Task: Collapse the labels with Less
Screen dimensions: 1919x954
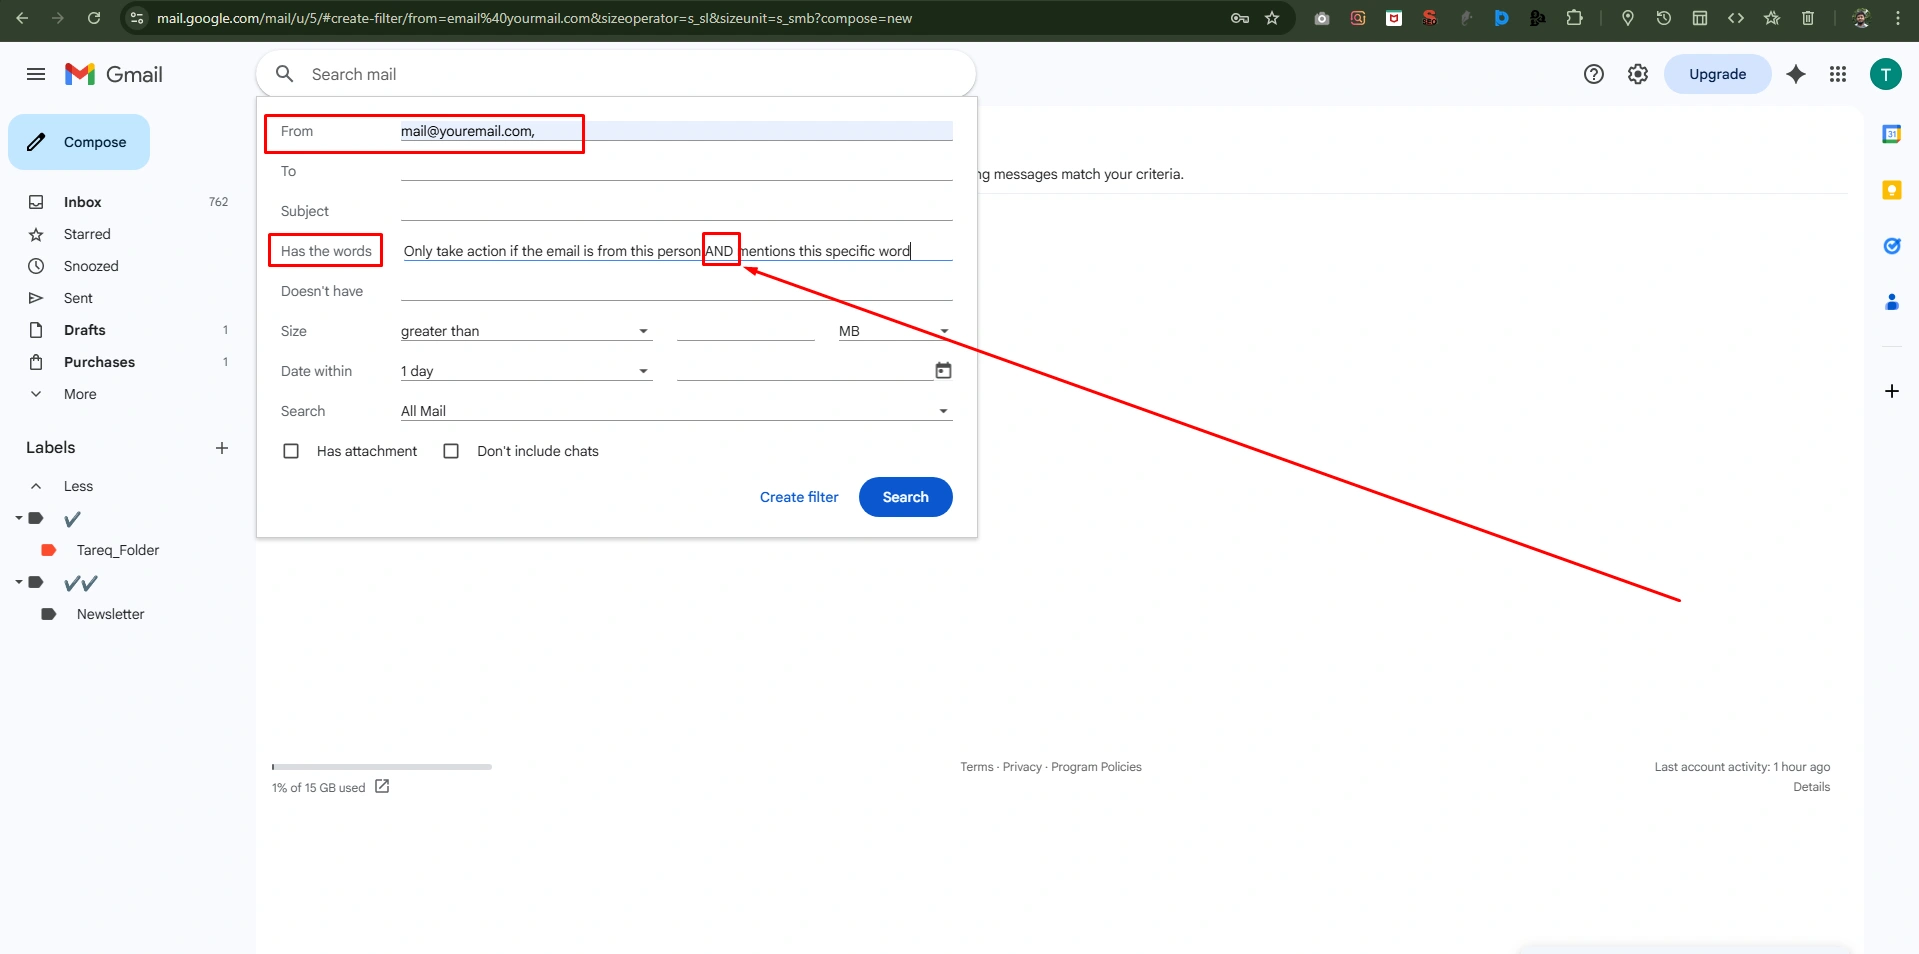Action: click(78, 486)
